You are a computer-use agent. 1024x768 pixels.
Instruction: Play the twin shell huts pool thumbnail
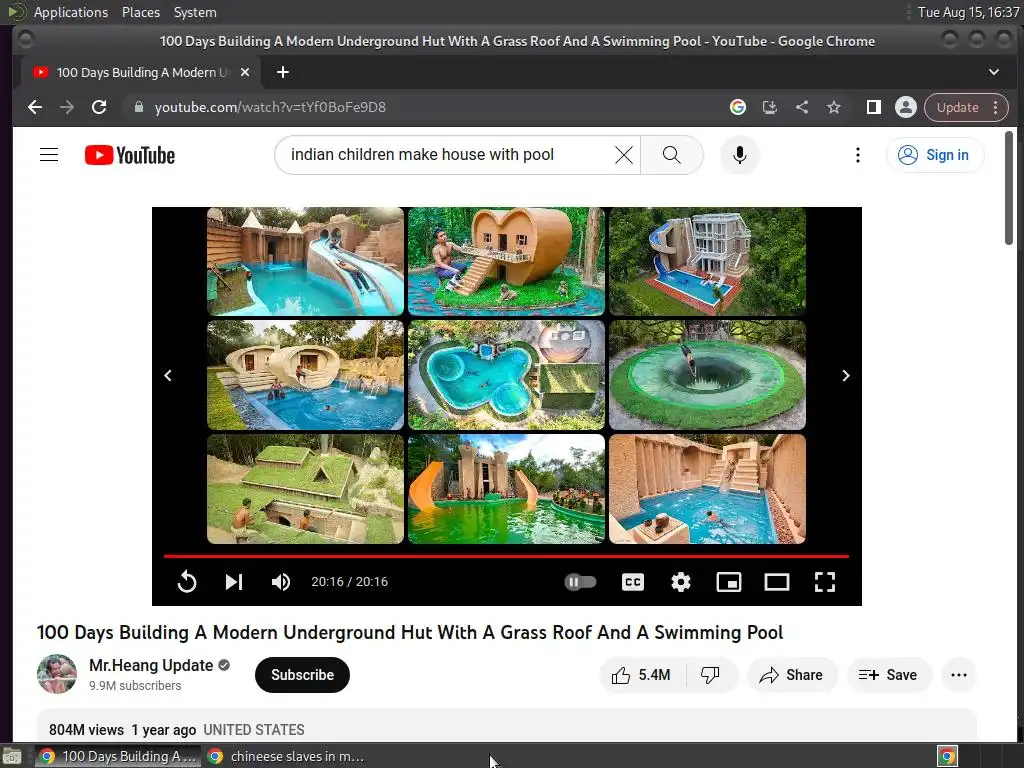[x=305, y=375]
